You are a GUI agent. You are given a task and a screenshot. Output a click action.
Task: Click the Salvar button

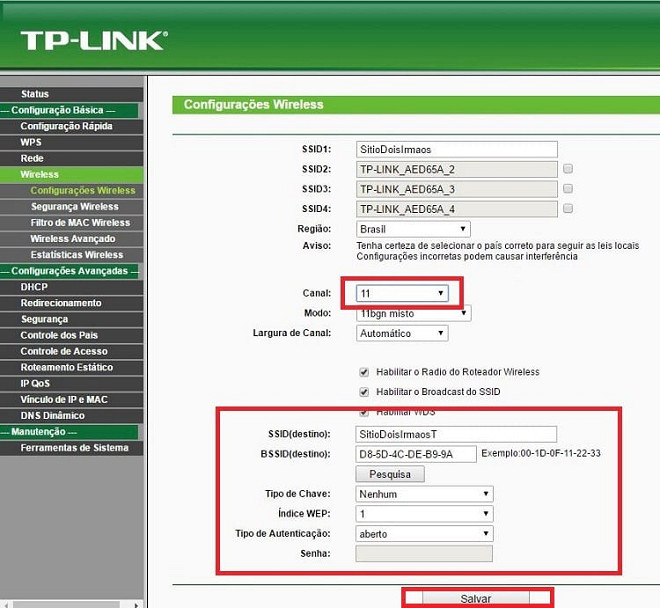pyautogui.click(x=476, y=598)
